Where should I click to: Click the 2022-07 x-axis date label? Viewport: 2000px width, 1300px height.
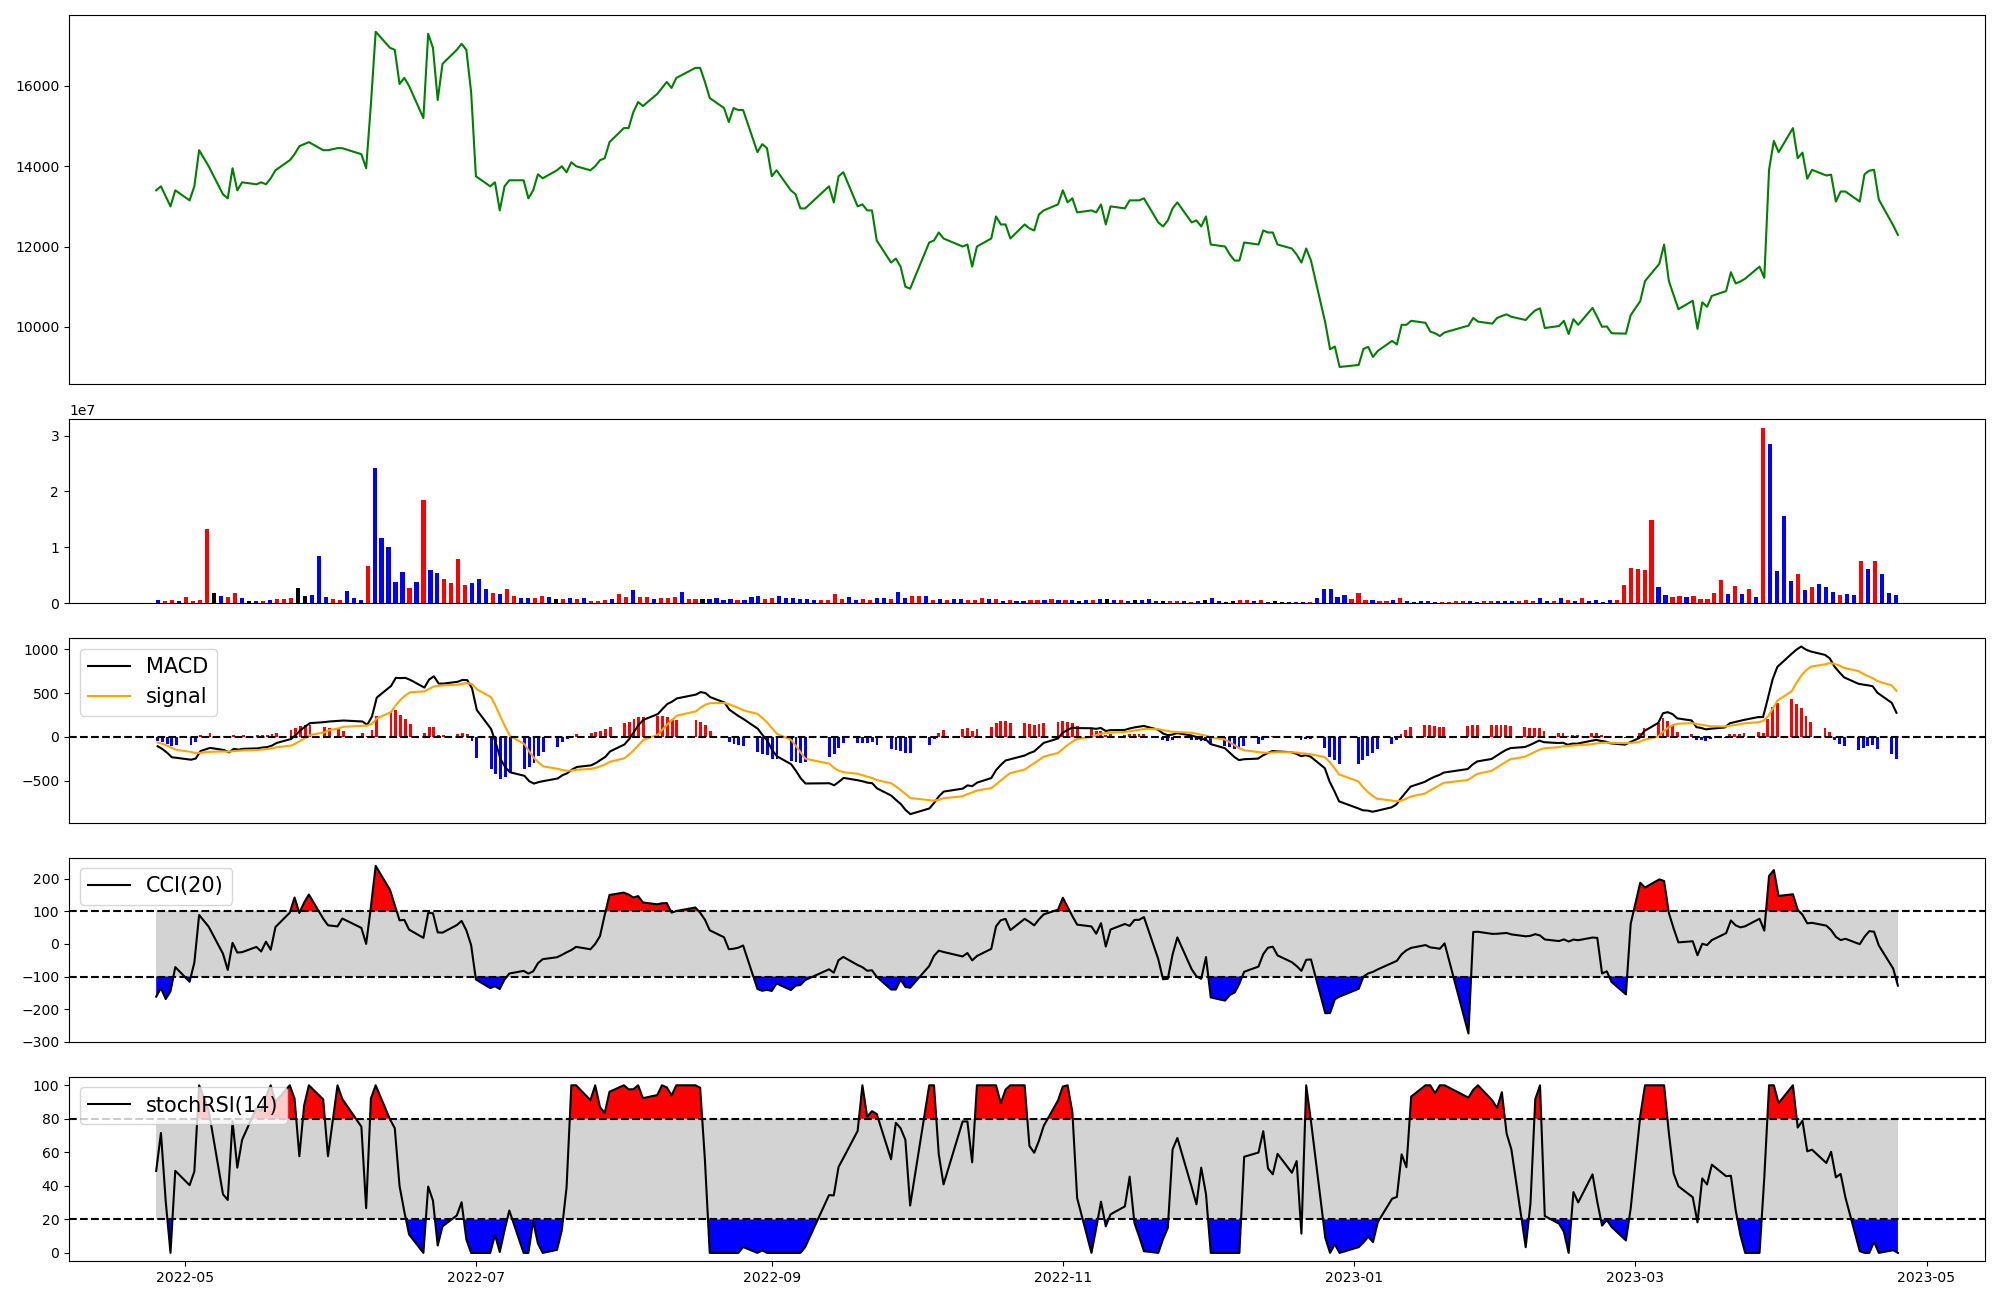point(476,1277)
